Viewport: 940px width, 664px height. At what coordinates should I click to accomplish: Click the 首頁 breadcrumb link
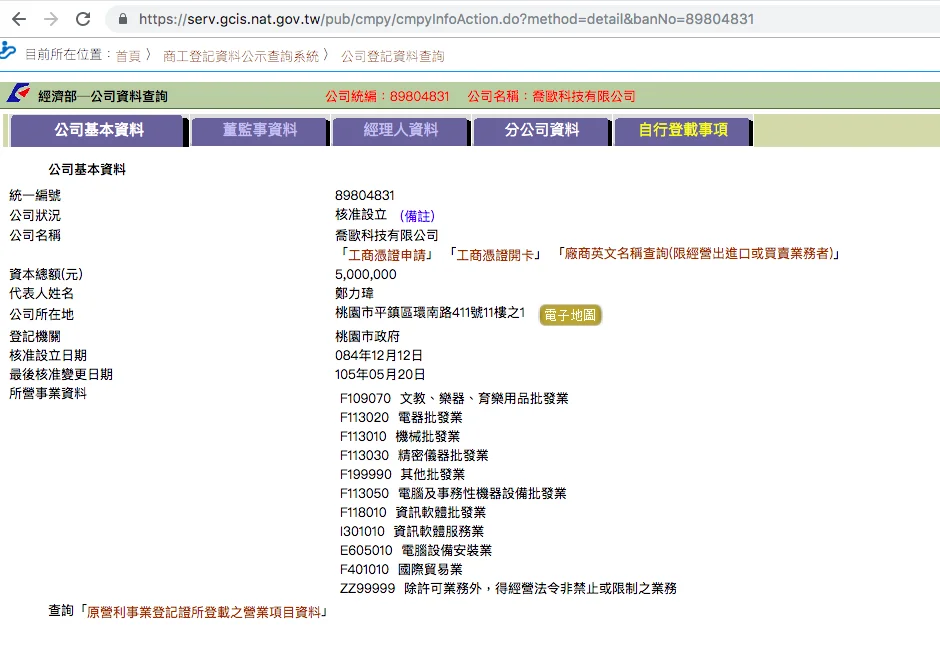(128, 56)
